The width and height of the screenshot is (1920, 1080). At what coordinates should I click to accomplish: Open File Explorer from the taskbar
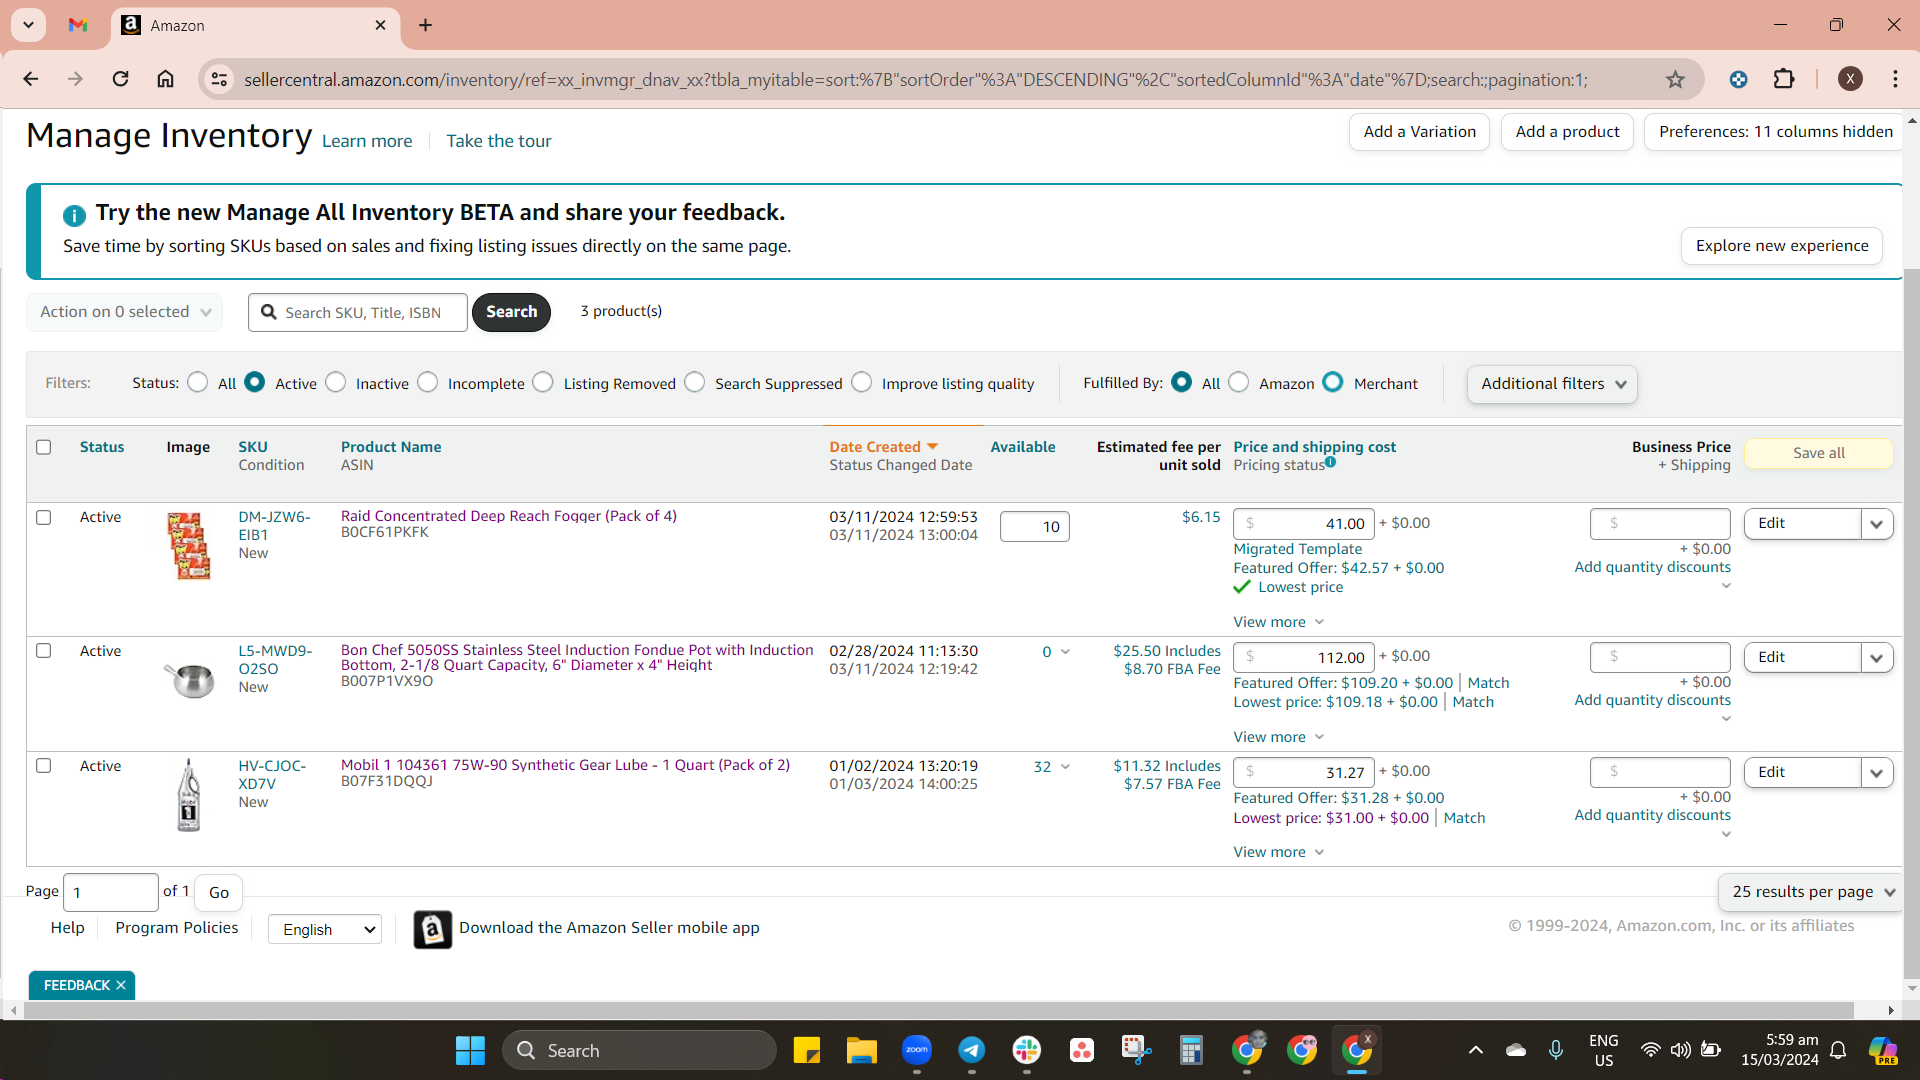click(862, 1050)
